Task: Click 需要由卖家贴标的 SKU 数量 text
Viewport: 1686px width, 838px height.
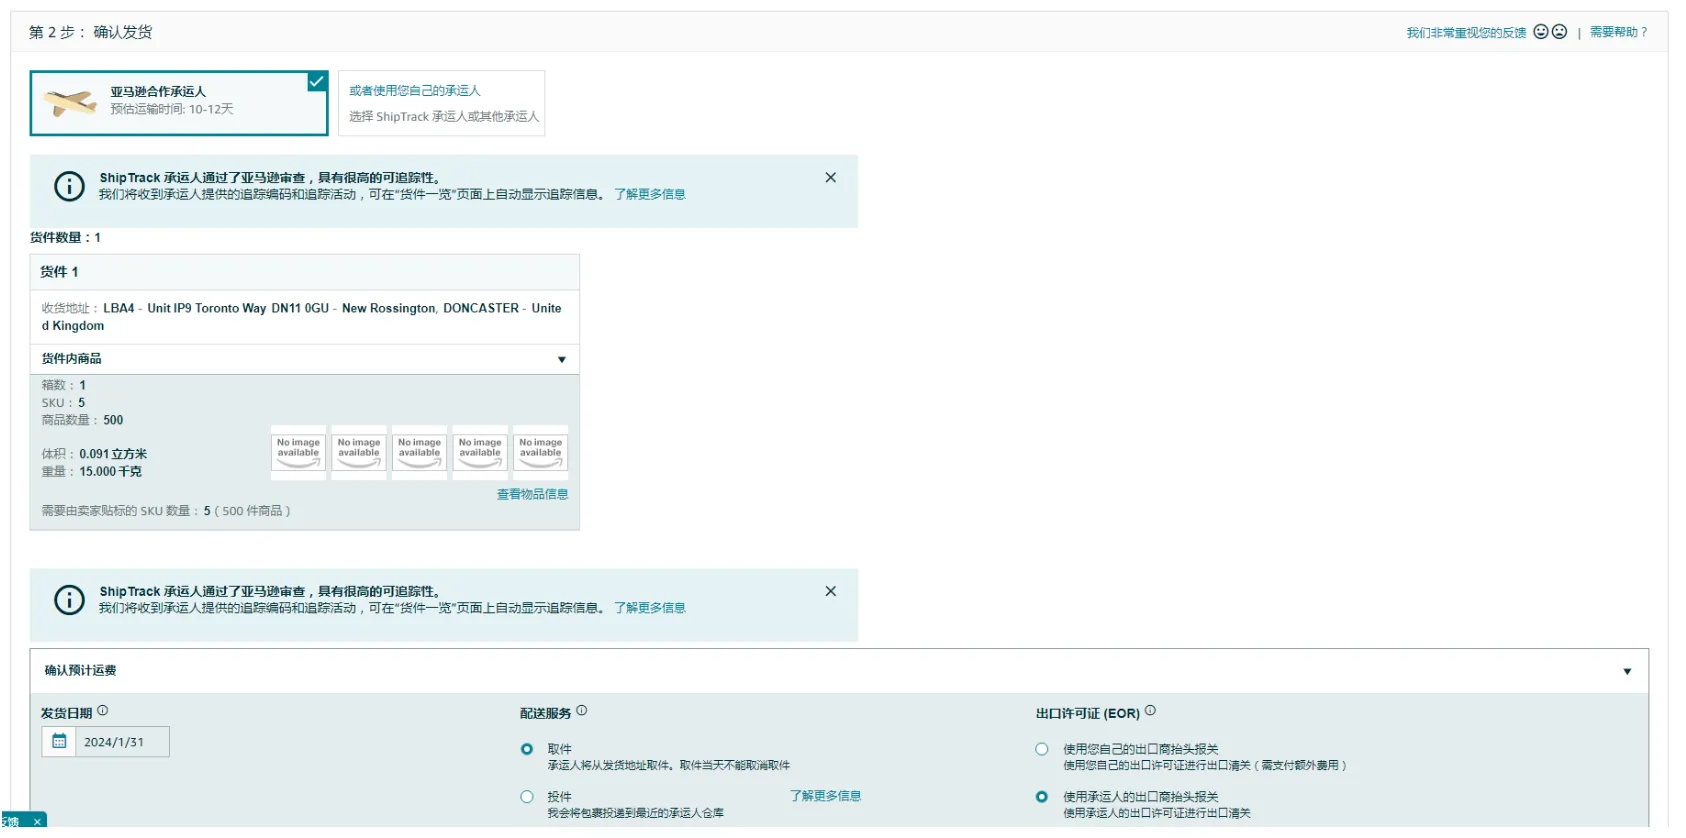Action: point(166,511)
